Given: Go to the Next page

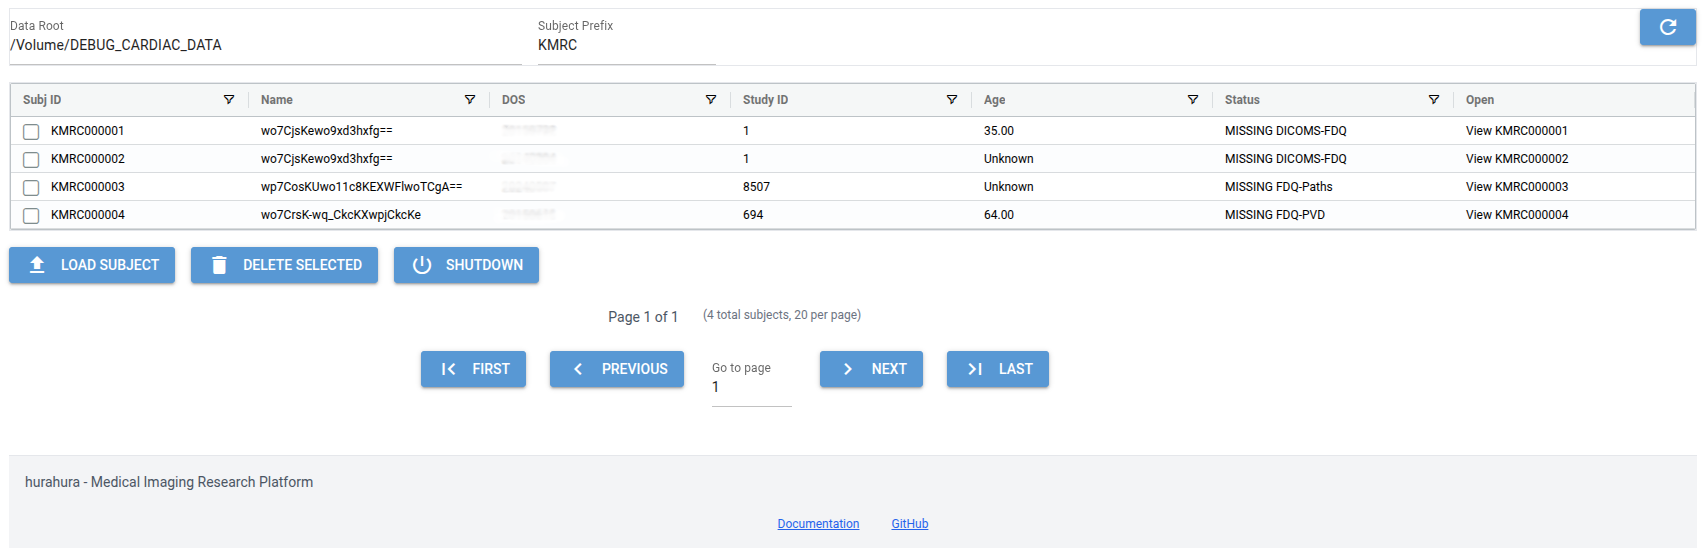Looking at the screenshot, I should (871, 369).
